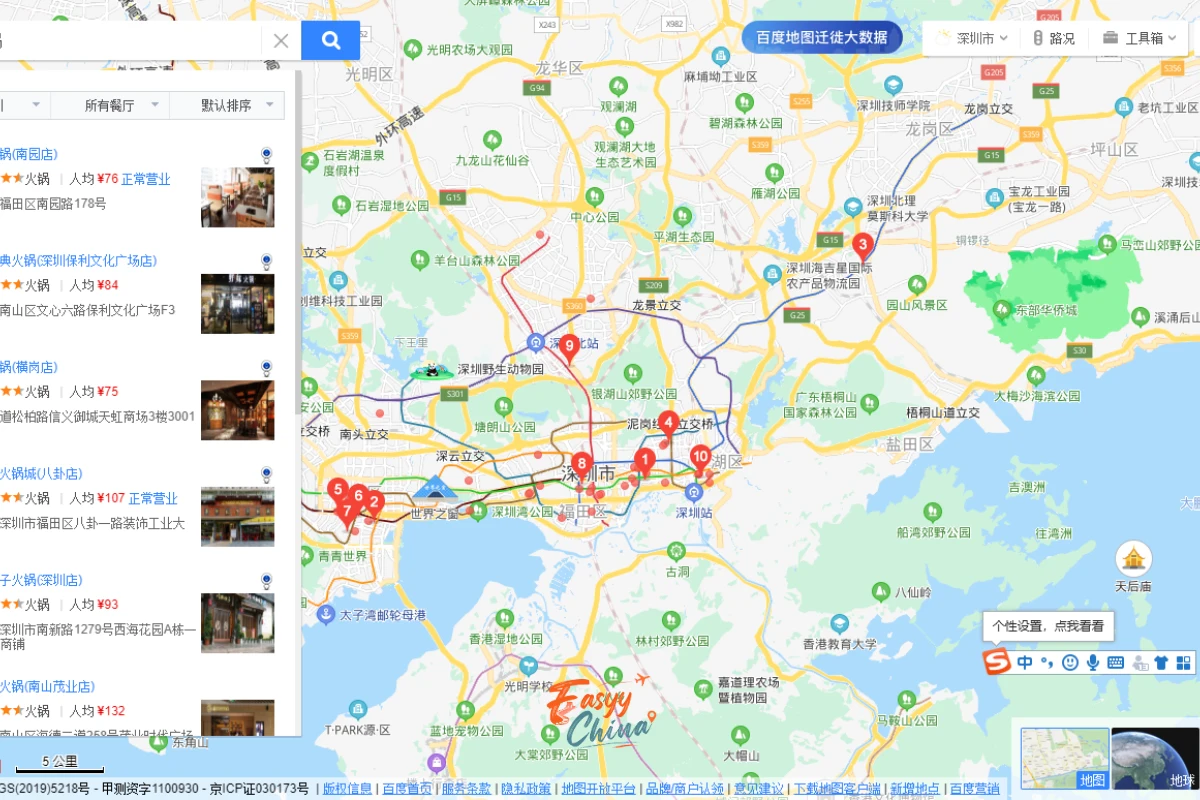
Task: Click 正常营业 status on 南园店 row
Action: pos(146,179)
